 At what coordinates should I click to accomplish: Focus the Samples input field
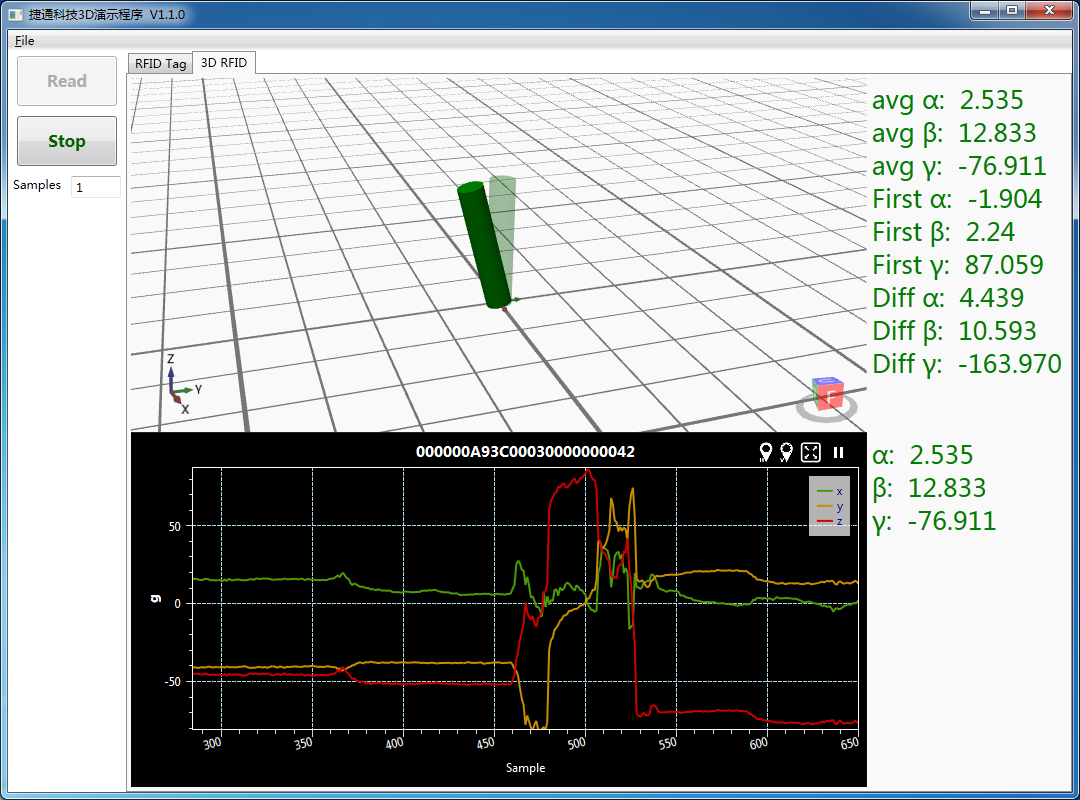95,187
